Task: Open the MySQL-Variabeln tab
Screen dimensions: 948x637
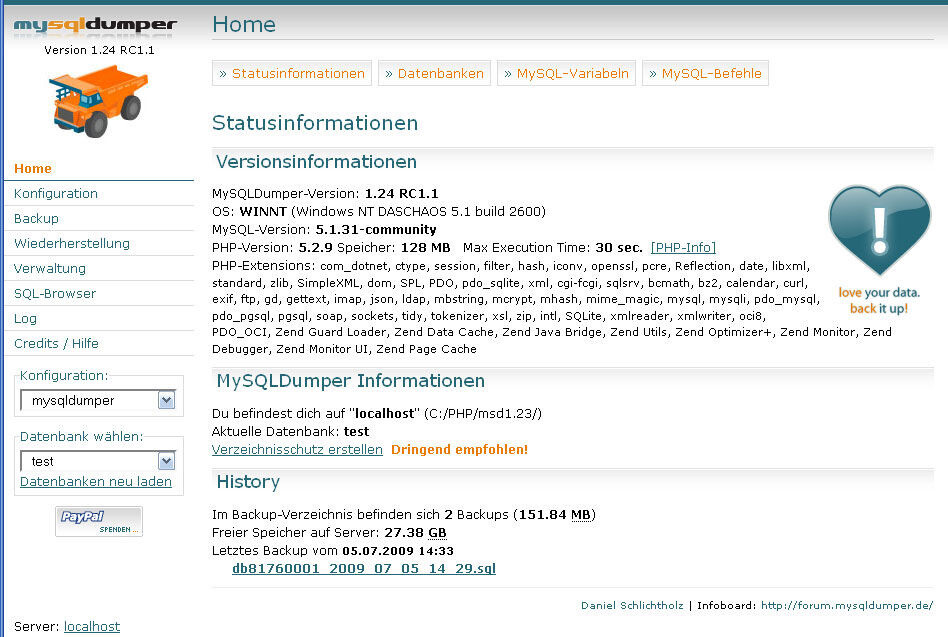Action: (566, 72)
